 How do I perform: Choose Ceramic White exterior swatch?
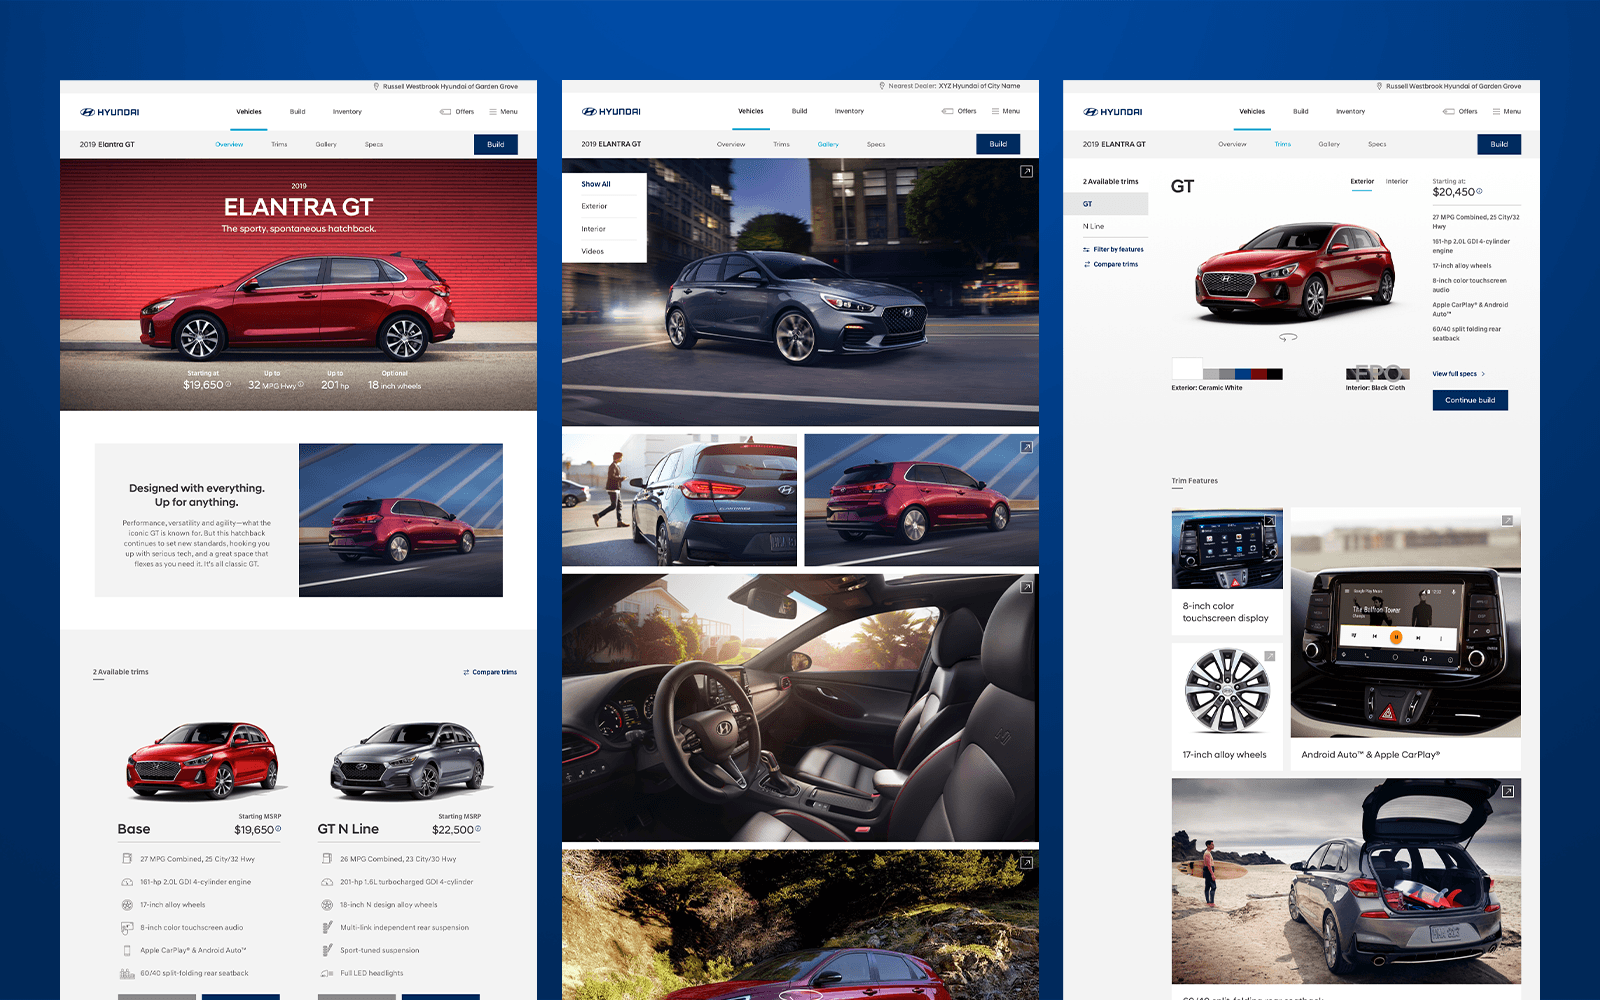tap(1187, 369)
